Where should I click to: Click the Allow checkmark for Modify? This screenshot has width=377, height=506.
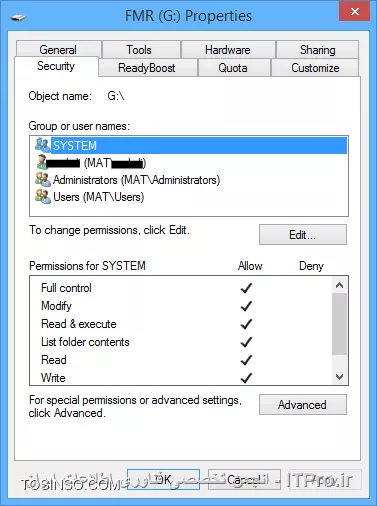246,306
